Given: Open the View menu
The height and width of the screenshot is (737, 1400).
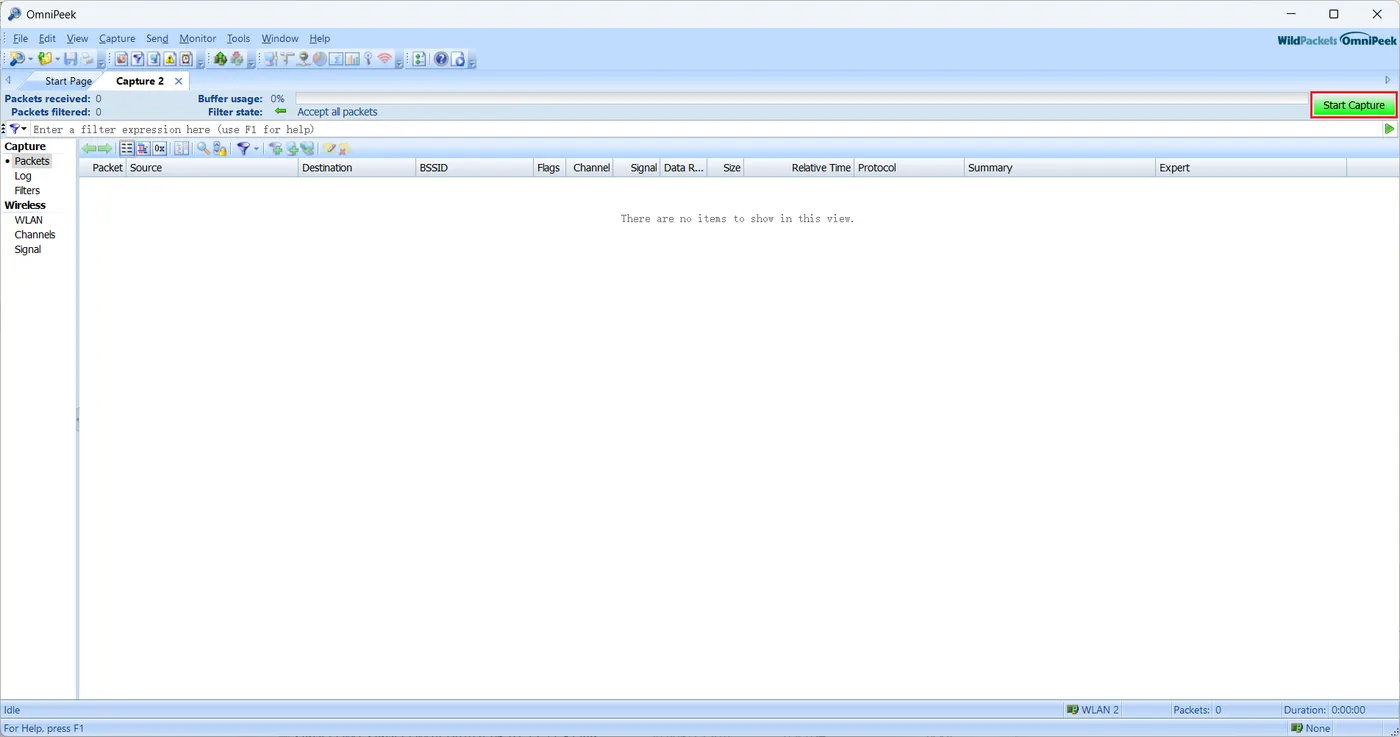Looking at the screenshot, I should 77,39.
